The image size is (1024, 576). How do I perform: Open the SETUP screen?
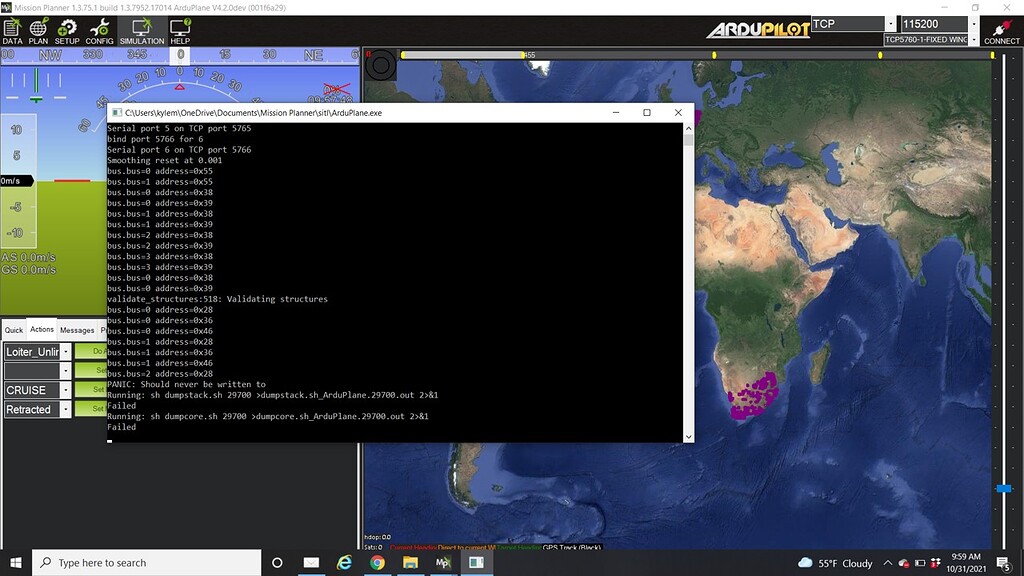click(x=66, y=32)
